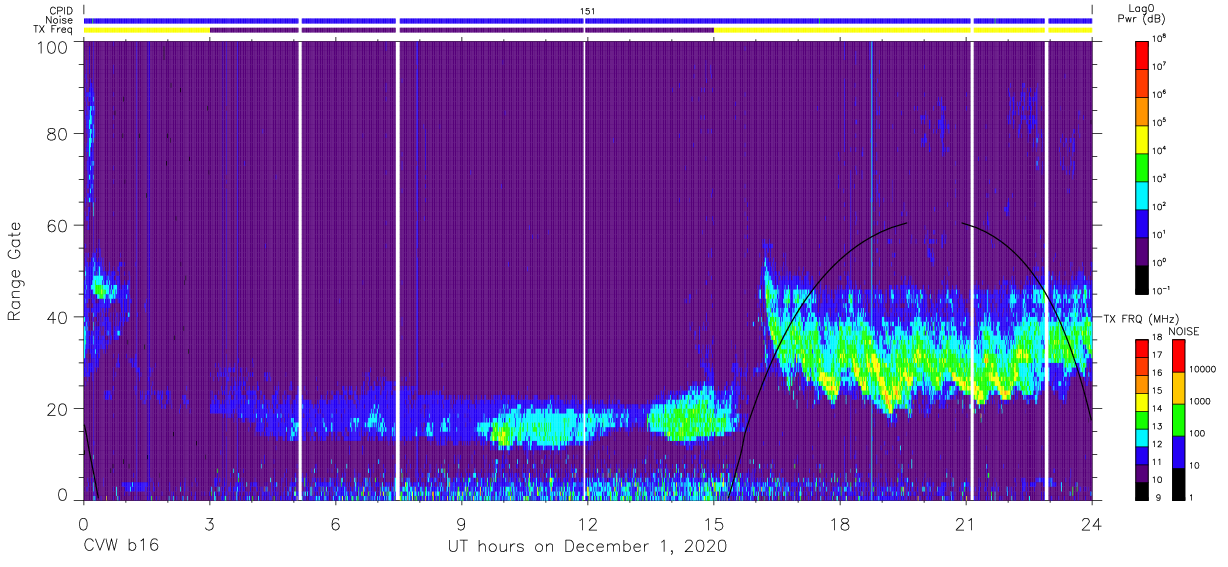Select the yellow segment of the power colorbar
Screen dimensions: 1228x567
(x=1143, y=138)
